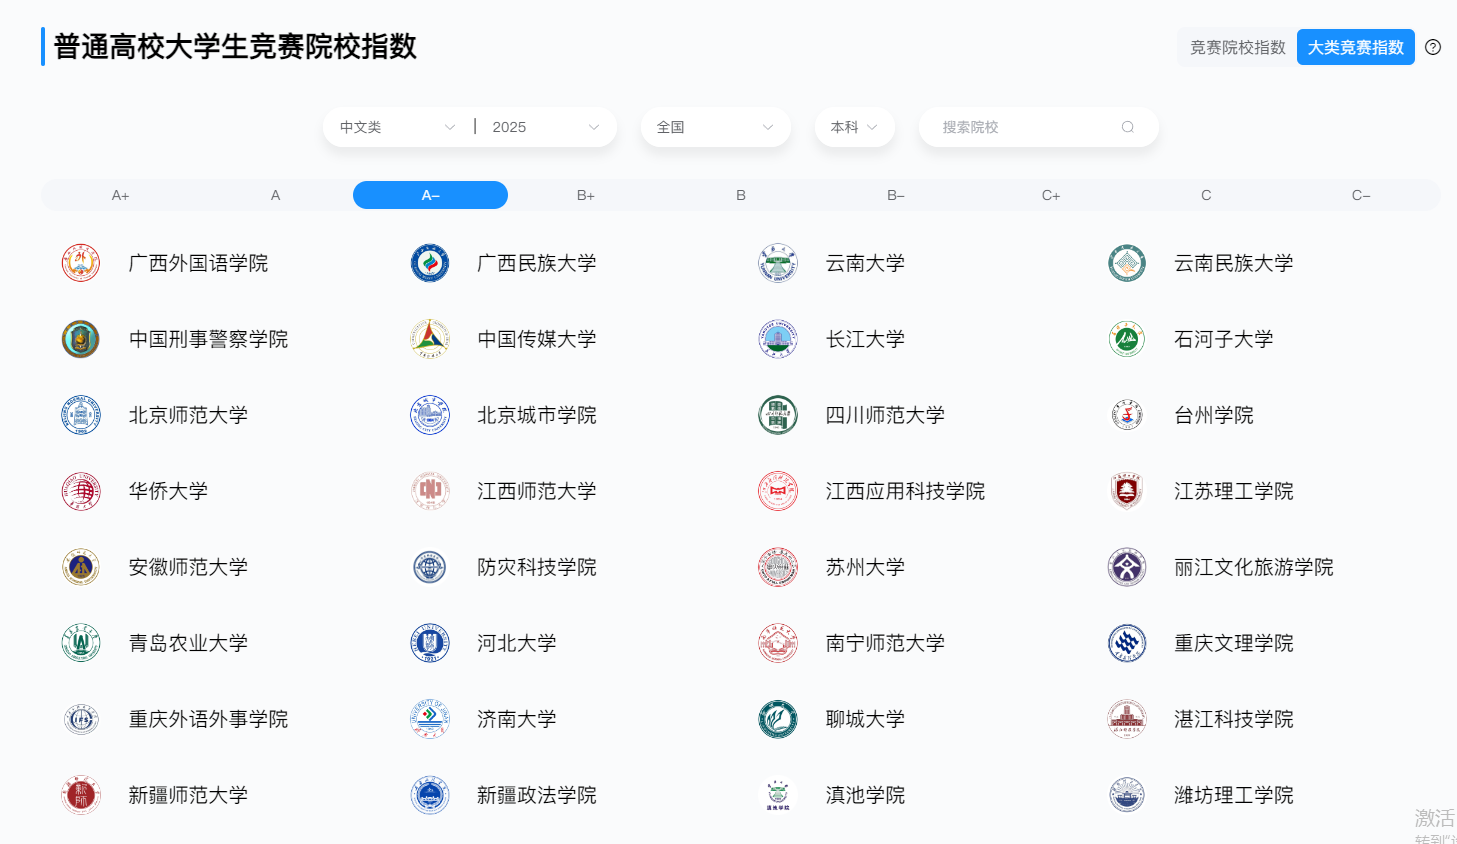The width and height of the screenshot is (1457, 844).
Task: Click the 江西应用科技学院 logo
Action: (778, 491)
